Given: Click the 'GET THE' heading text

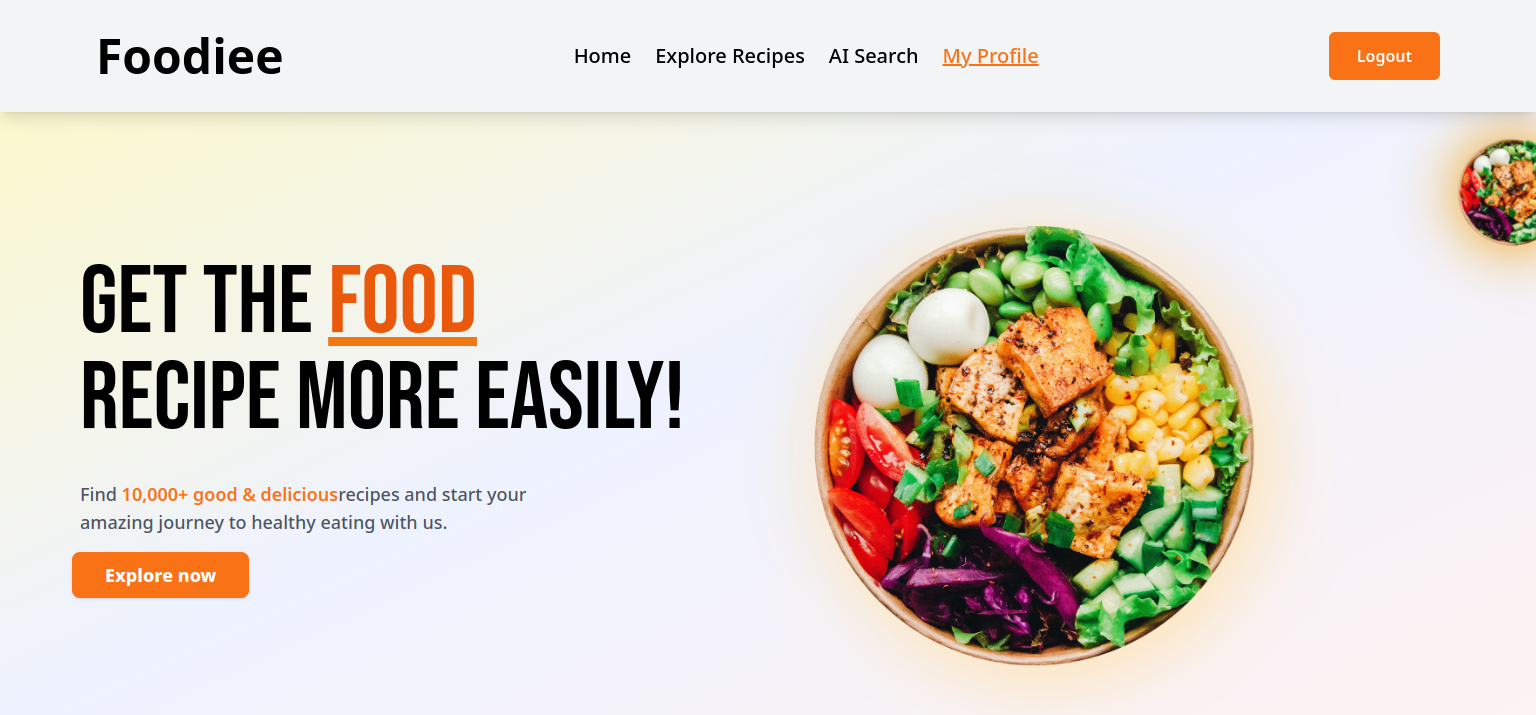Looking at the screenshot, I should point(196,300).
